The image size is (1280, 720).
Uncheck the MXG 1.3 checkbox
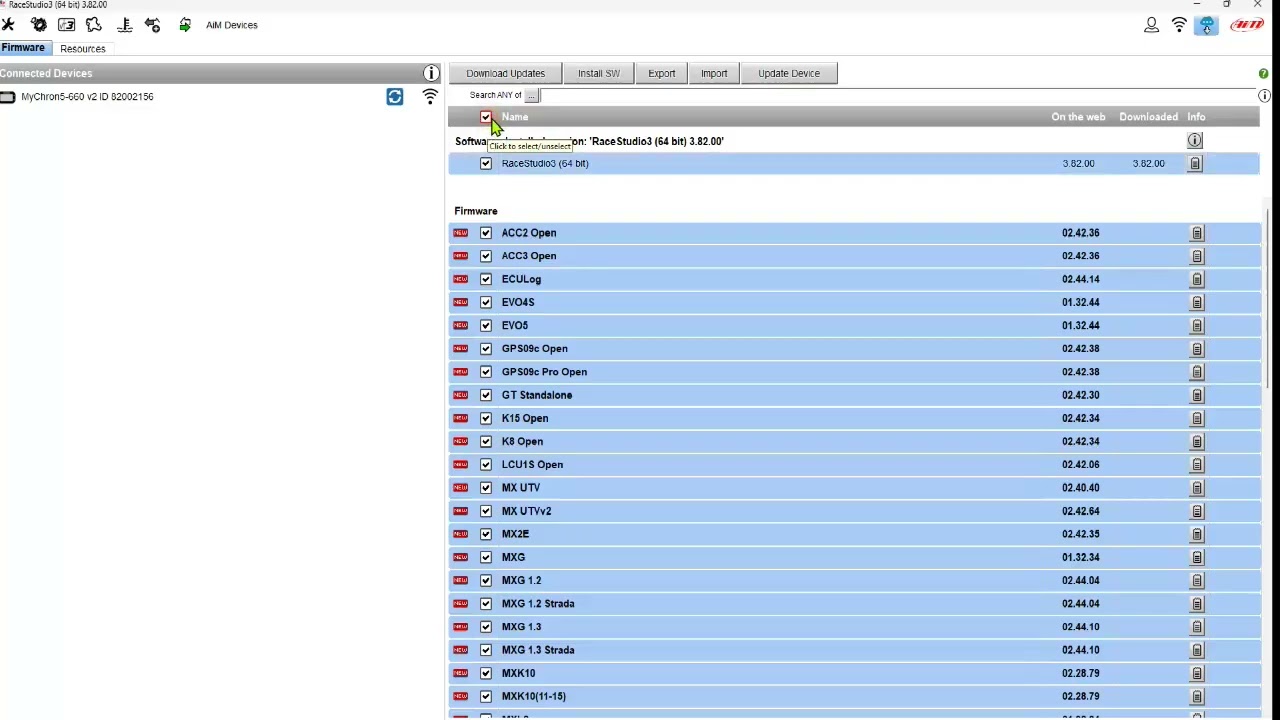[x=486, y=627]
